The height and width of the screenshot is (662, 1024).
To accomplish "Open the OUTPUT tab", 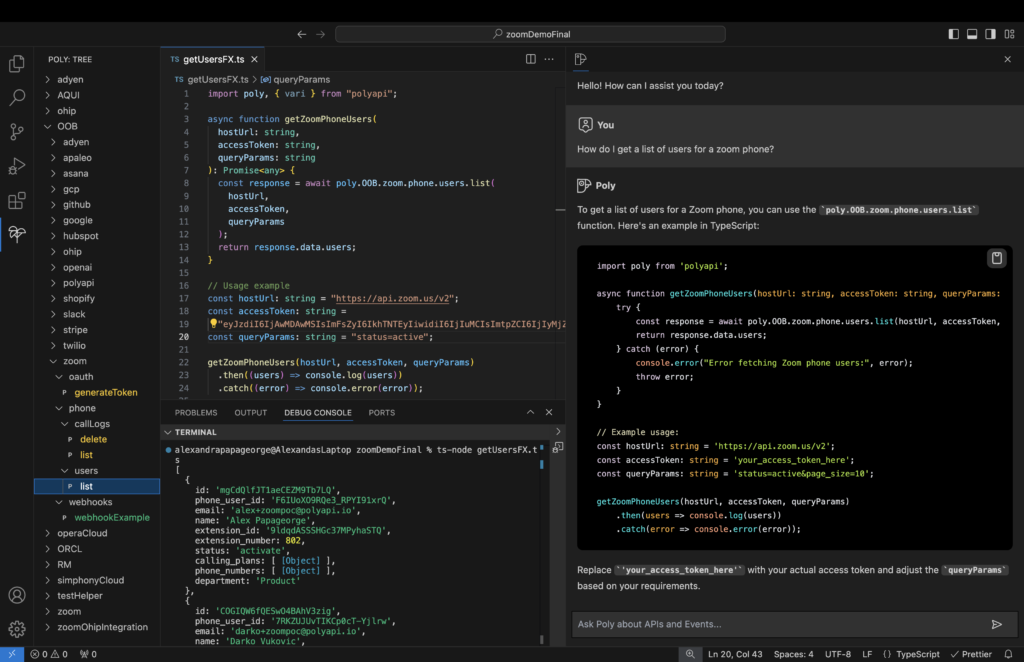I will [x=250, y=412].
